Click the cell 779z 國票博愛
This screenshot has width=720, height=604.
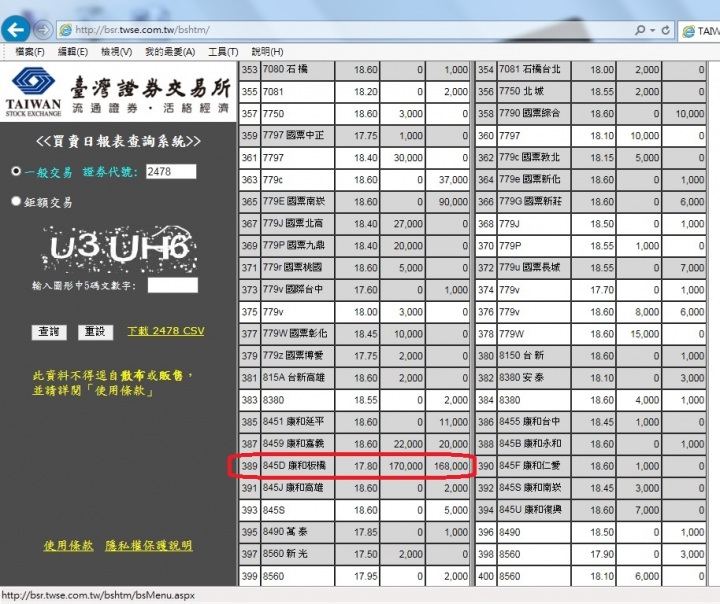pyautogui.click(x=298, y=356)
